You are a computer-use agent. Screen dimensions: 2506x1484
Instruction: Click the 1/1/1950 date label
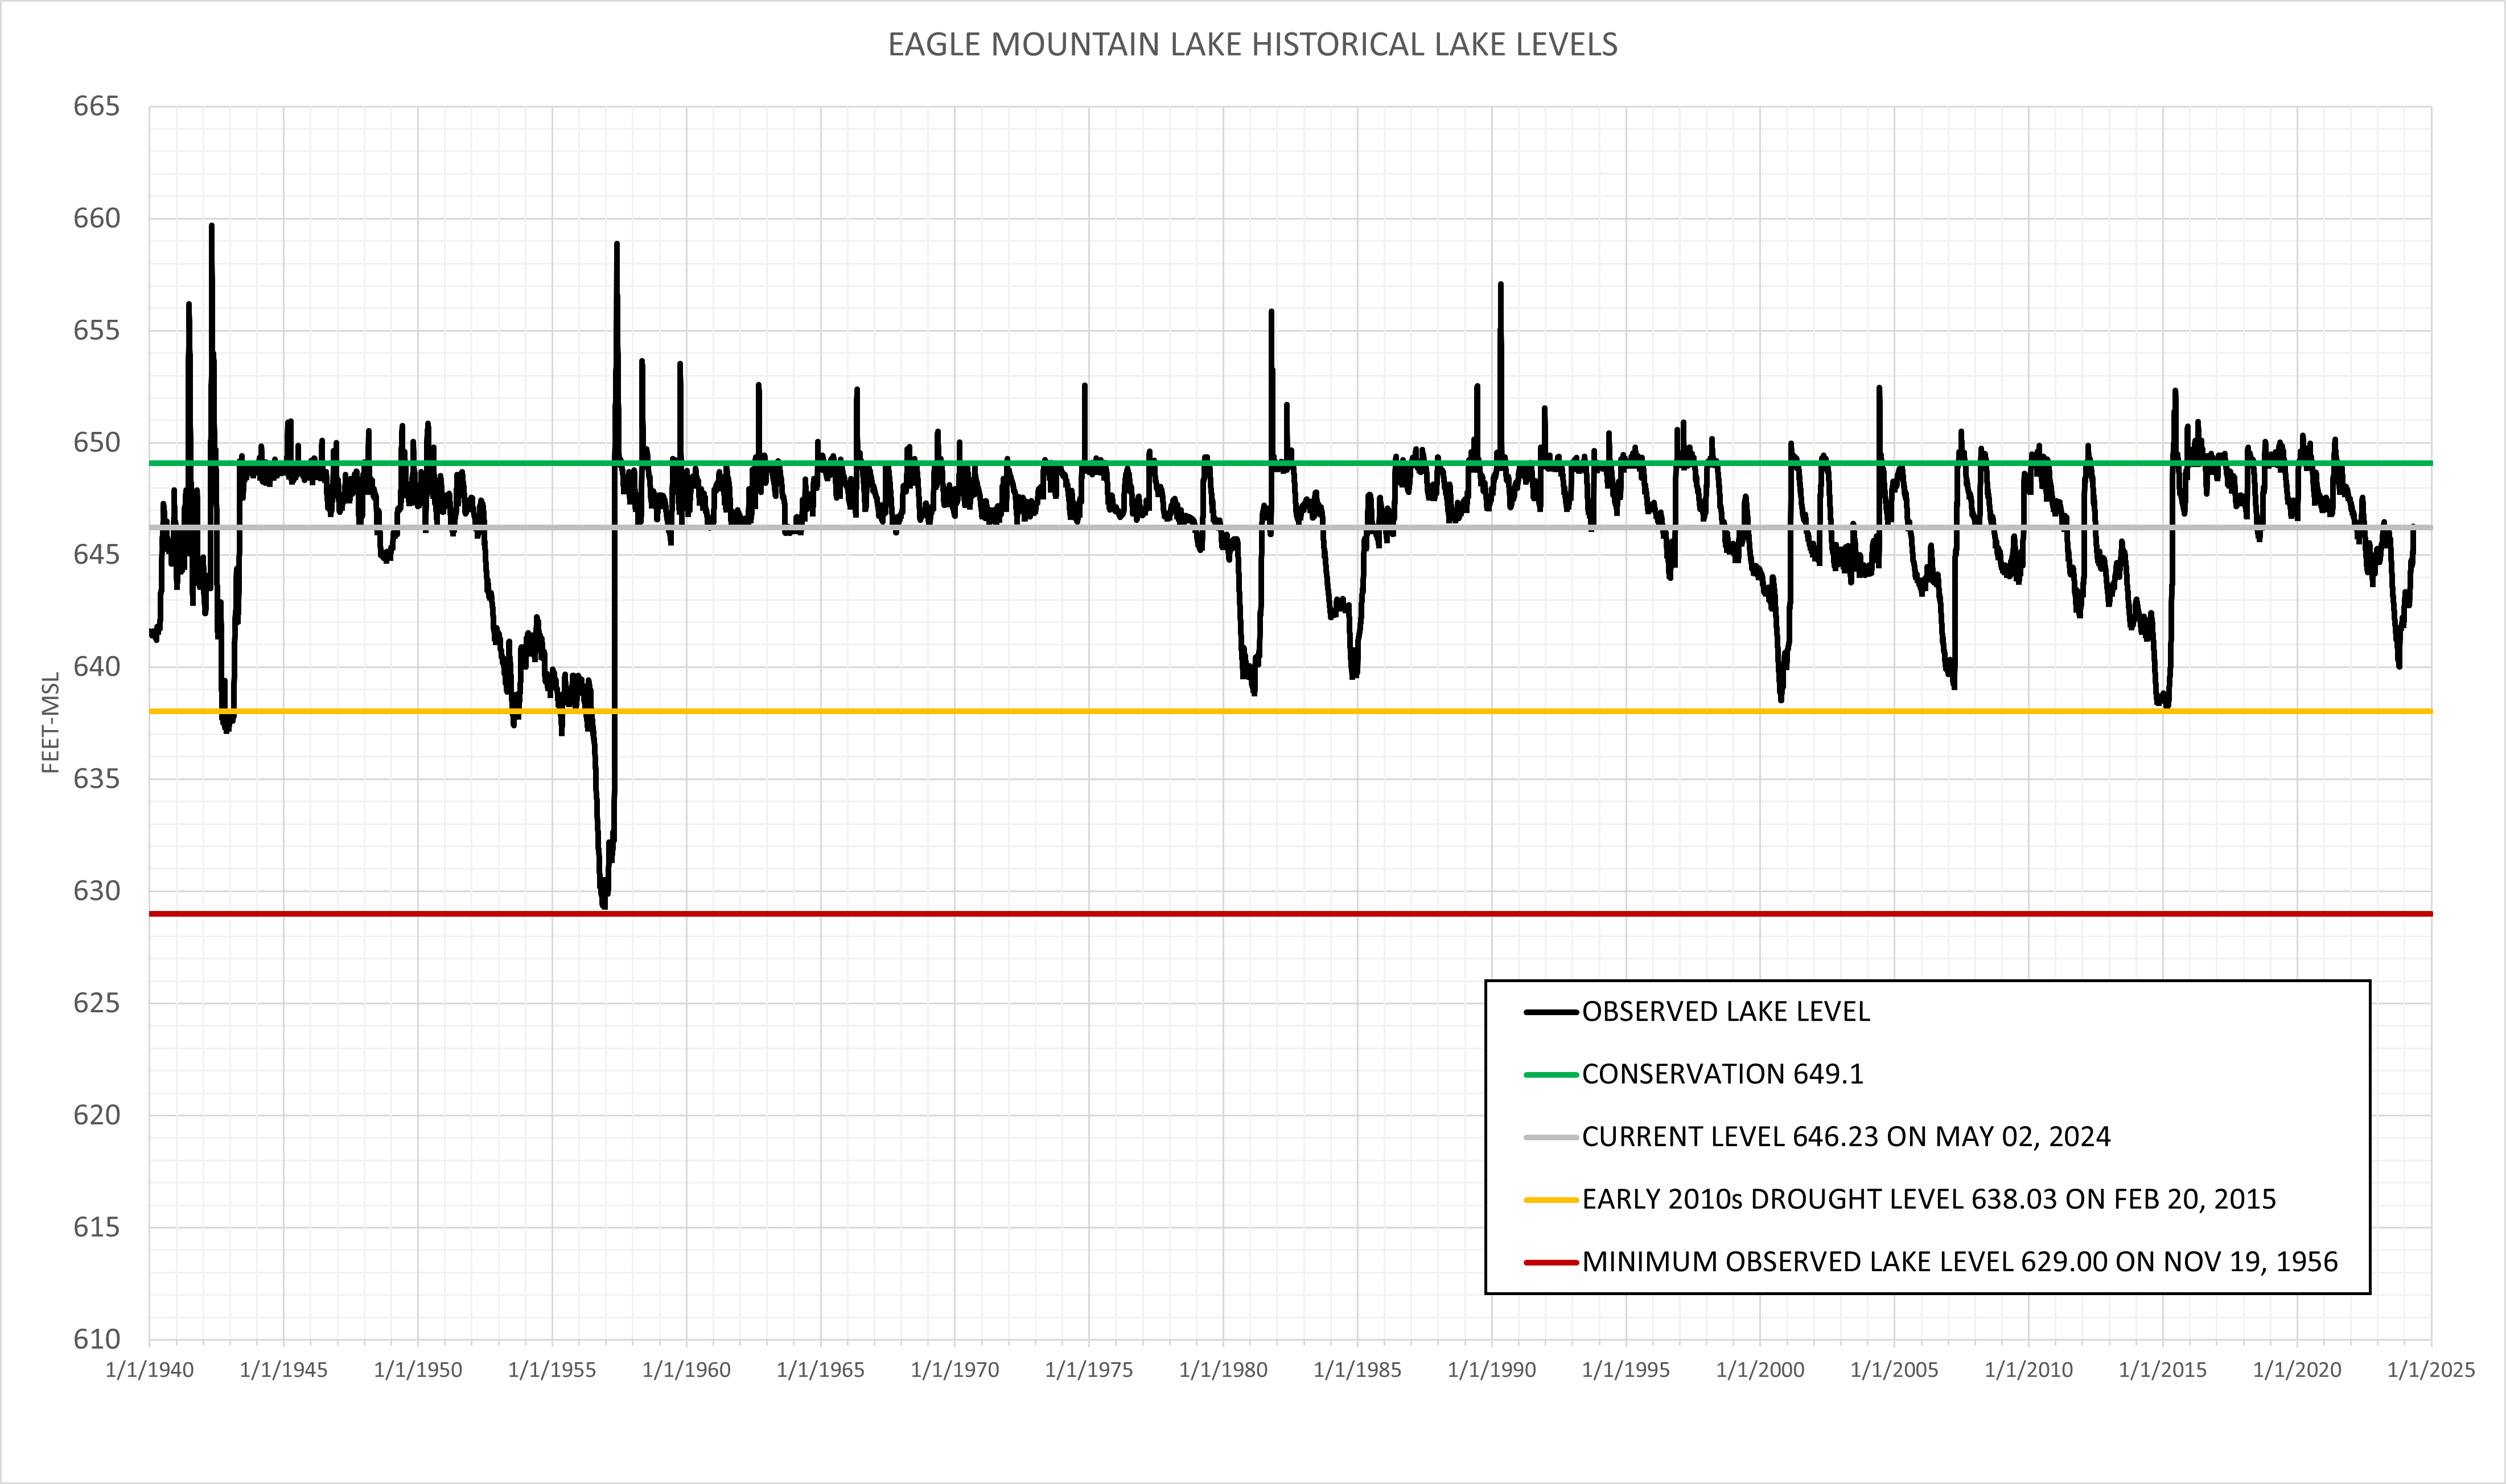[x=418, y=1370]
